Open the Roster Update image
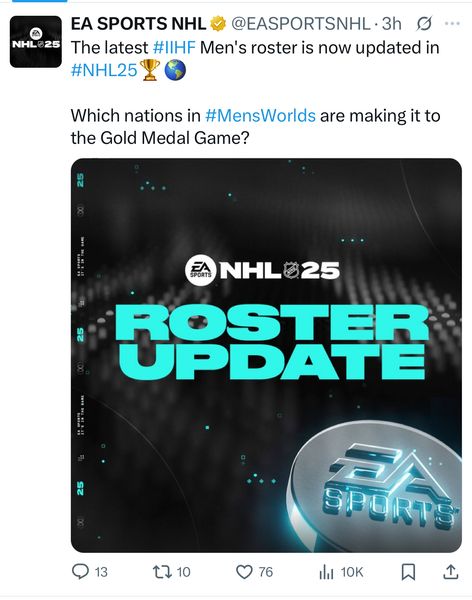Screen dimensions: 472x600 (266, 355)
